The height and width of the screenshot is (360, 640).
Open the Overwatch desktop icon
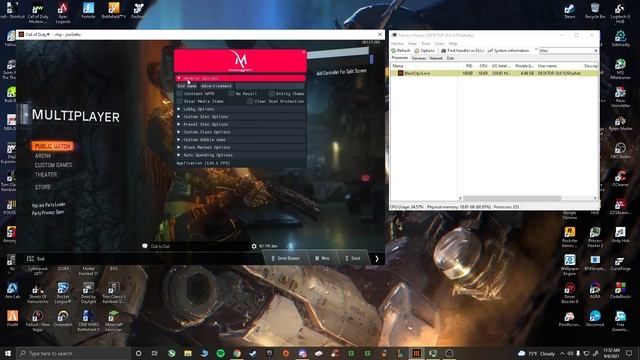point(63,319)
